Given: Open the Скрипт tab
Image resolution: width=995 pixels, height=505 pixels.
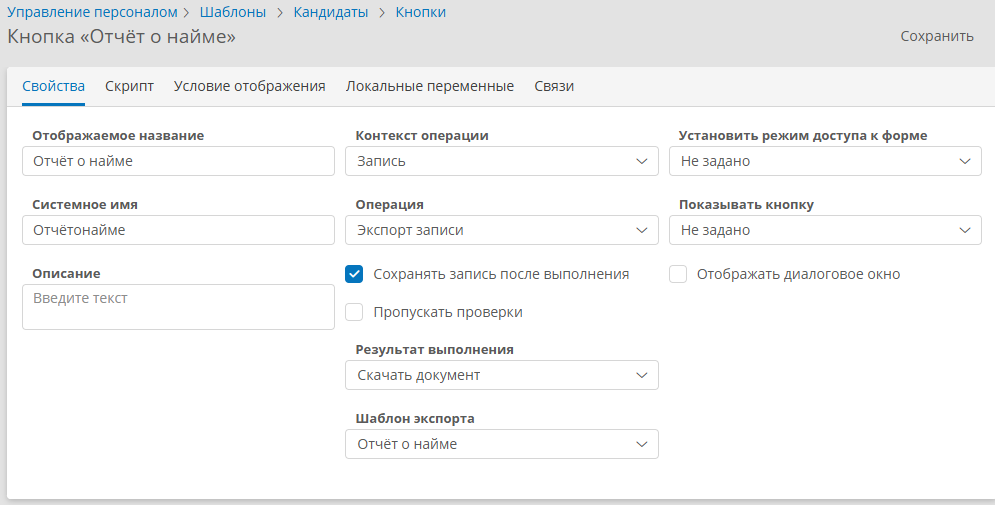Looking at the screenshot, I should pos(129,86).
